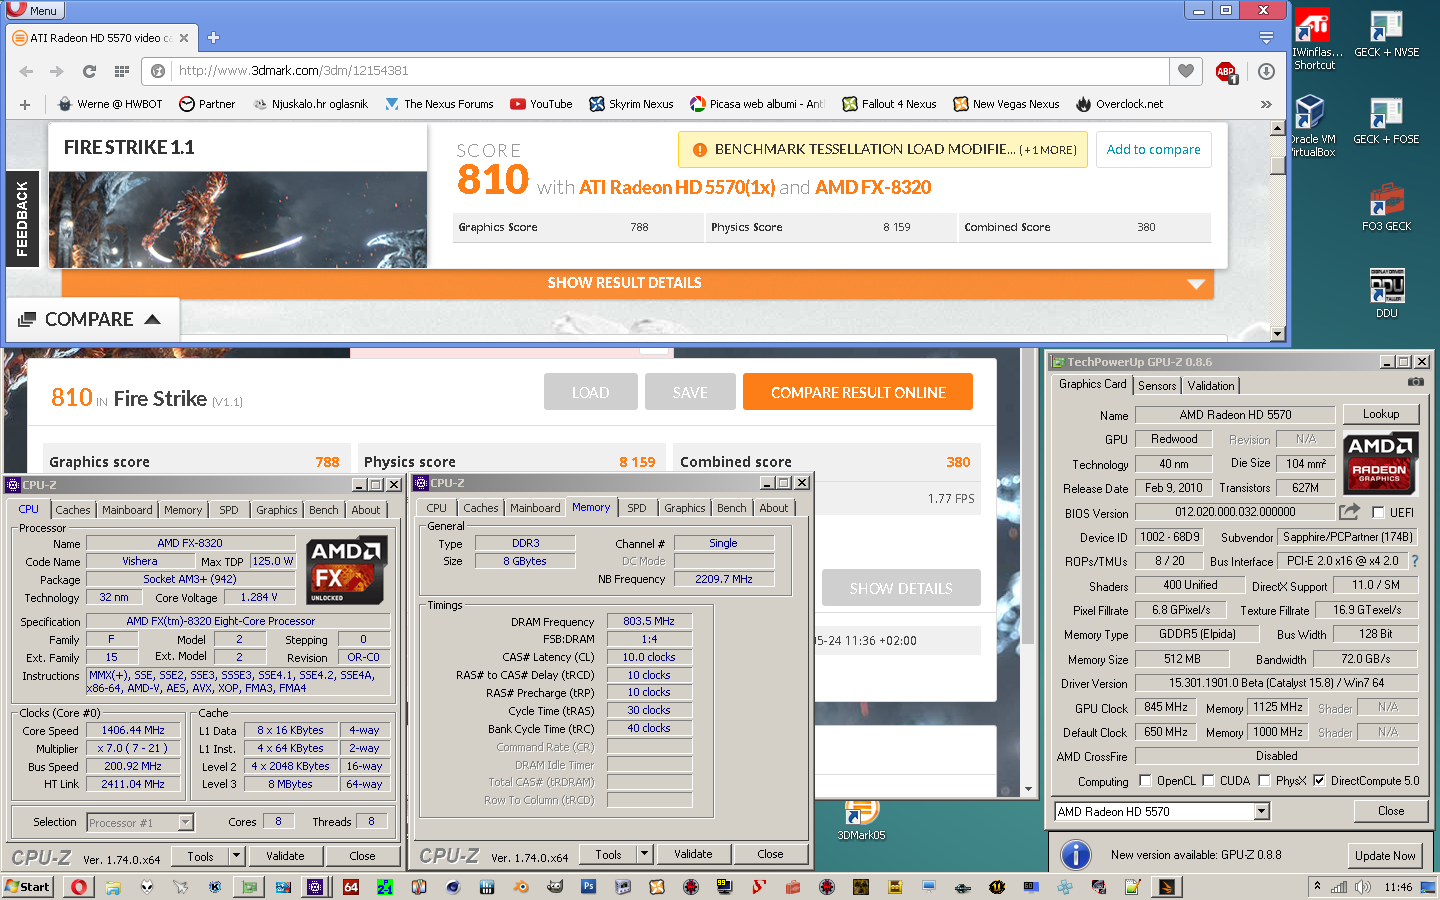This screenshot has height=900, width=1440.
Task: Click COMPARE RESULT ONLINE button
Action: 858,392
